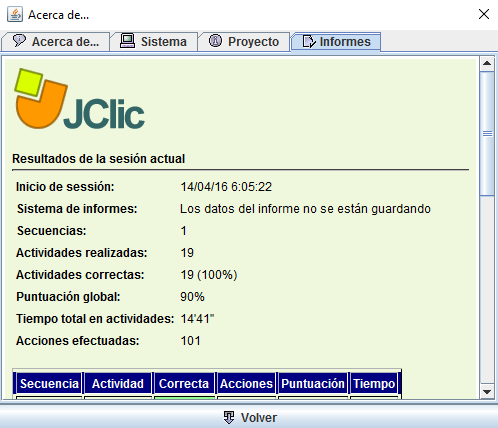Click the document icon on the Informes tab

tap(309, 41)
